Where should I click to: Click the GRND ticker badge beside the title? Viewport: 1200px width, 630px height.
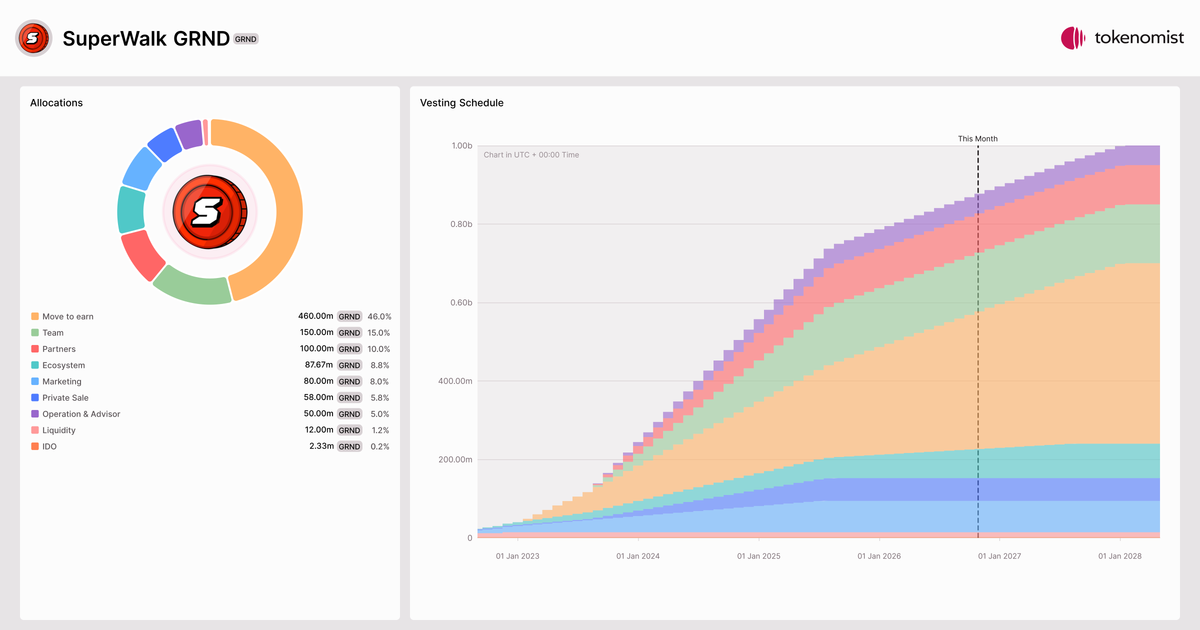(x=246, y=39)
